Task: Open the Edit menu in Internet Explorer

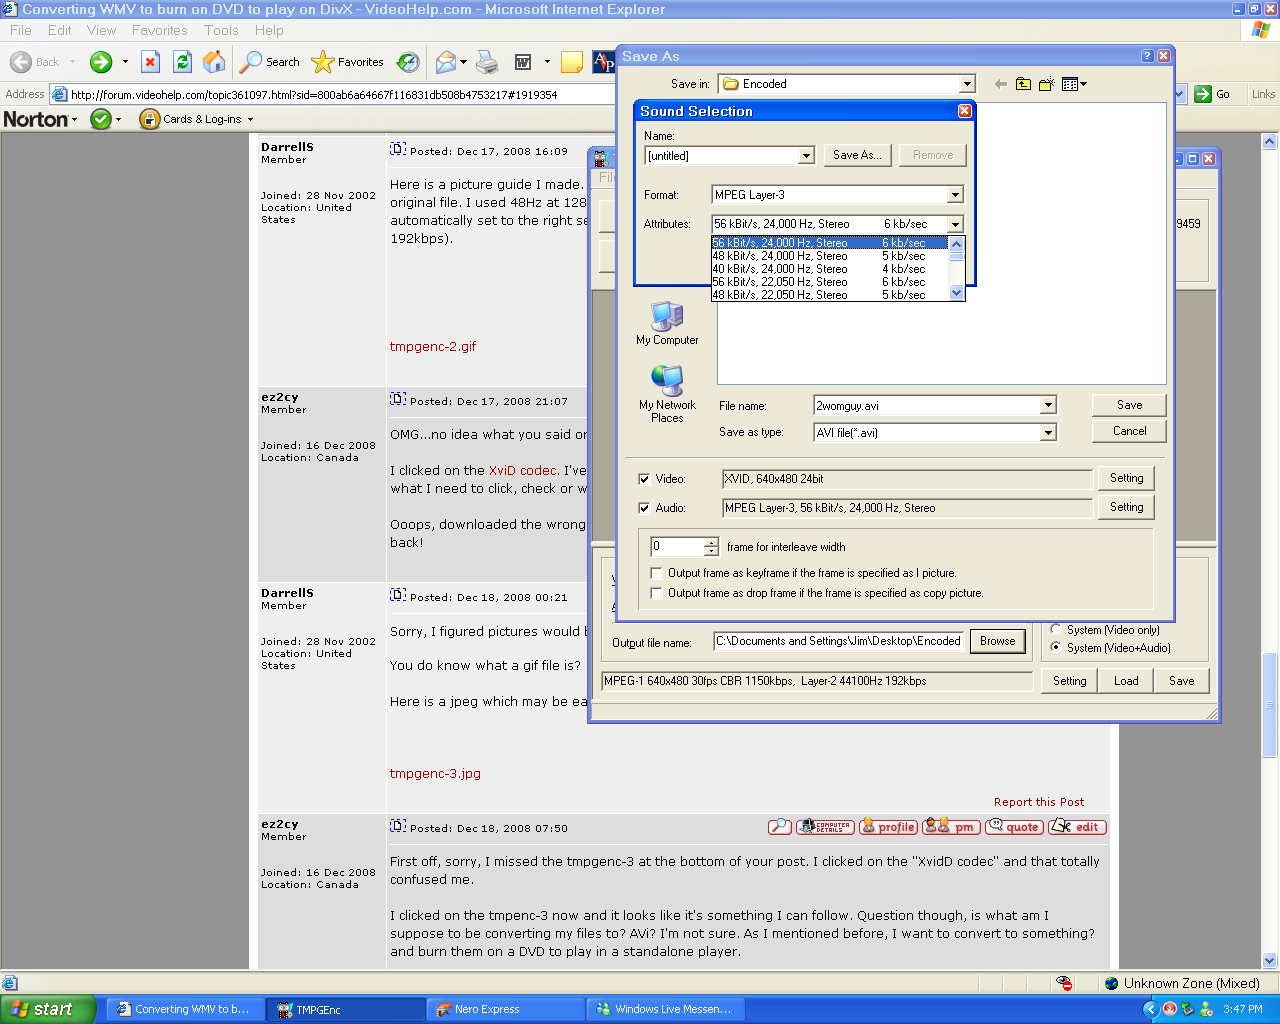Action: click(x=59, y=30)
